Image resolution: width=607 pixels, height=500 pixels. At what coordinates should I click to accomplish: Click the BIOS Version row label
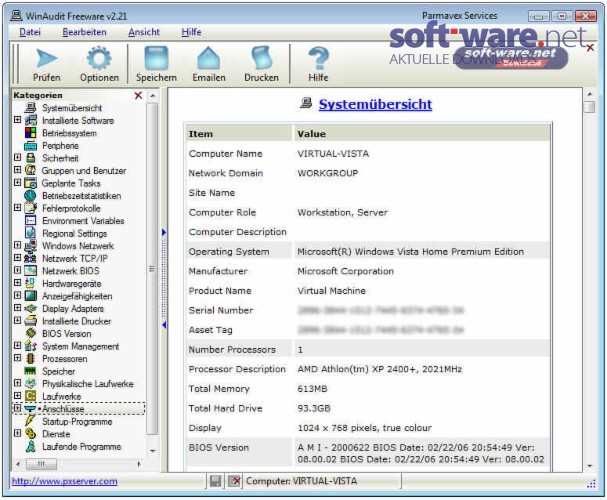(x=218, y=447)
